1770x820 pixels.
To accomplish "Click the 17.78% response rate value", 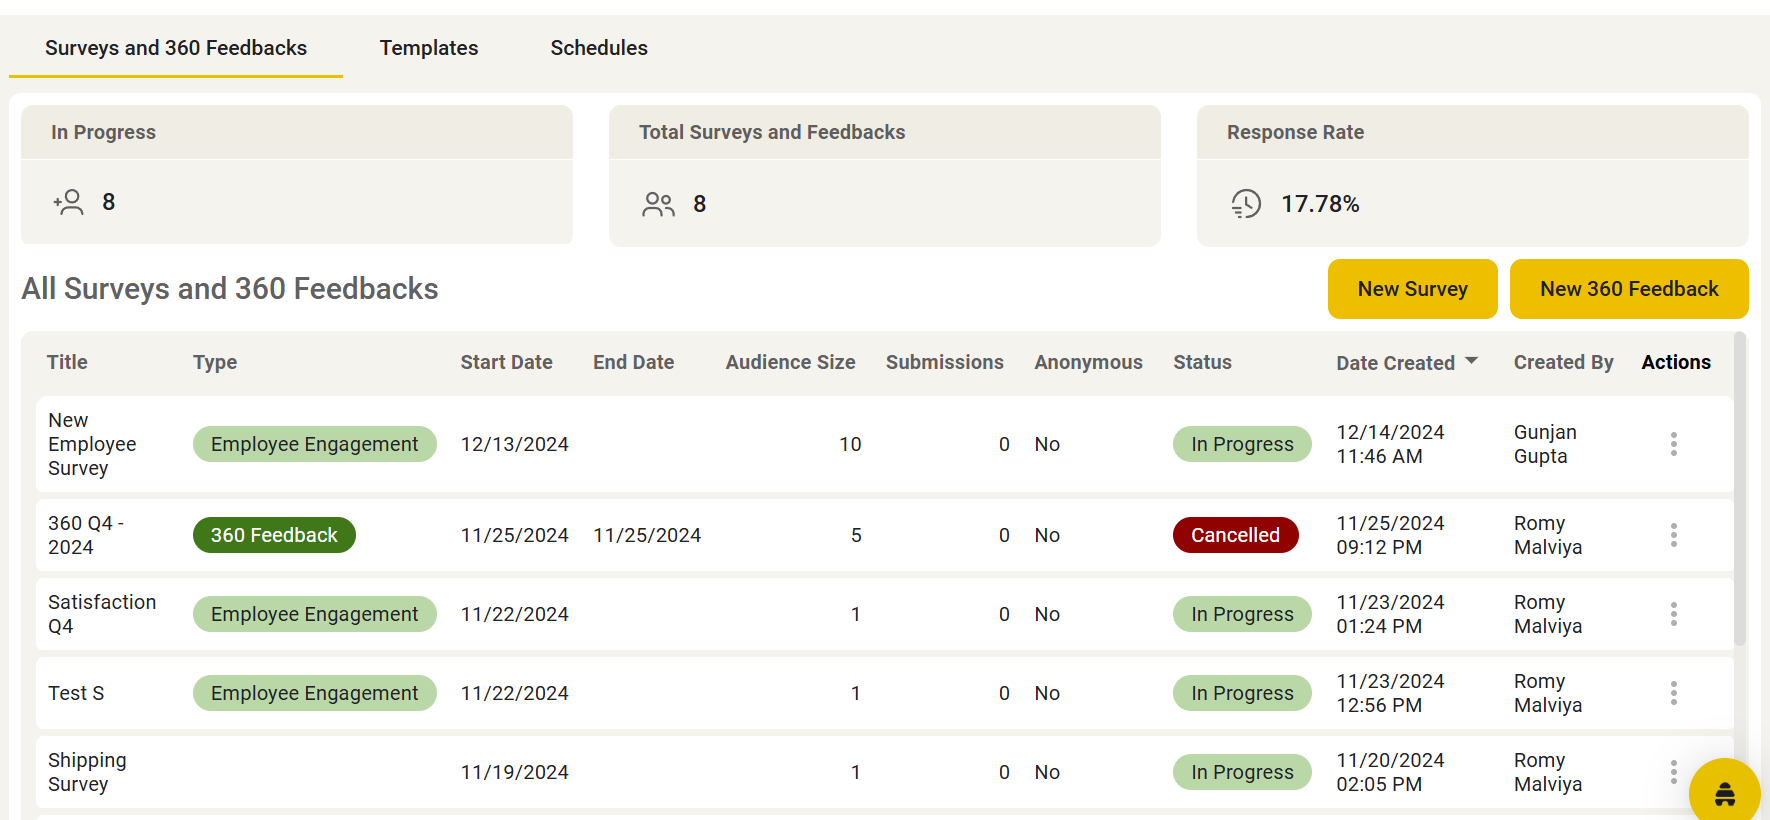I will 1320,204.
